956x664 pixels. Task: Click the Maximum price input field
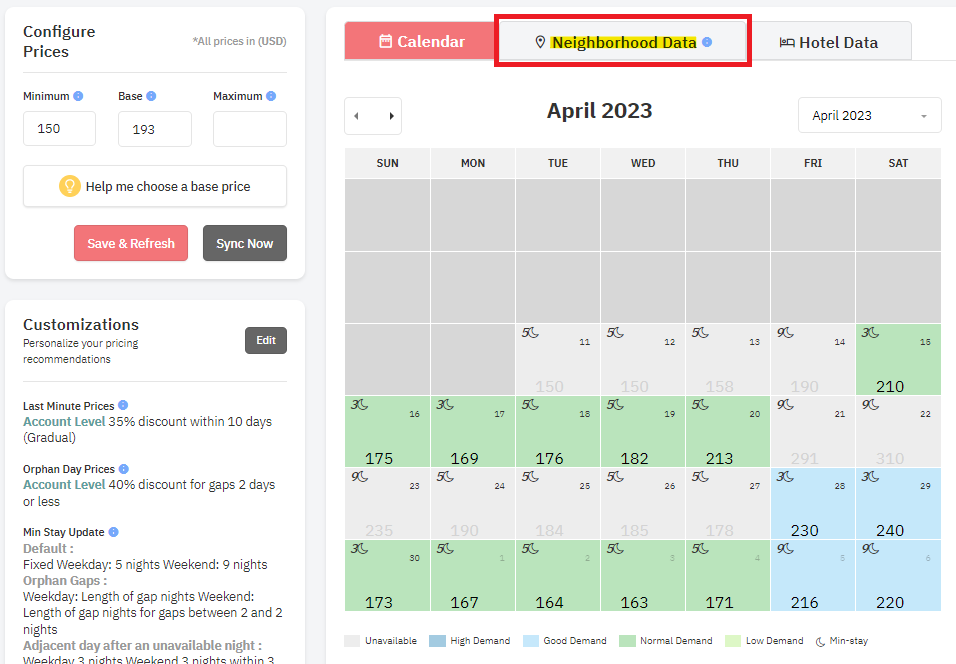[x=250, y=129]
